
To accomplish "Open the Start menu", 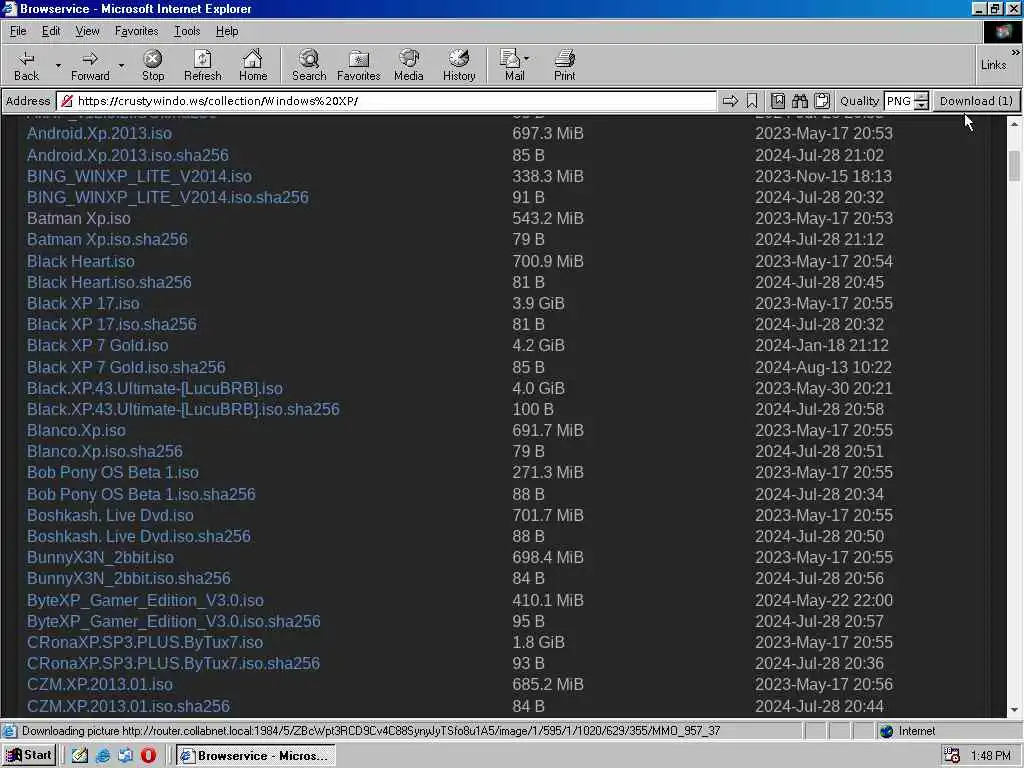I will [29, 756].
